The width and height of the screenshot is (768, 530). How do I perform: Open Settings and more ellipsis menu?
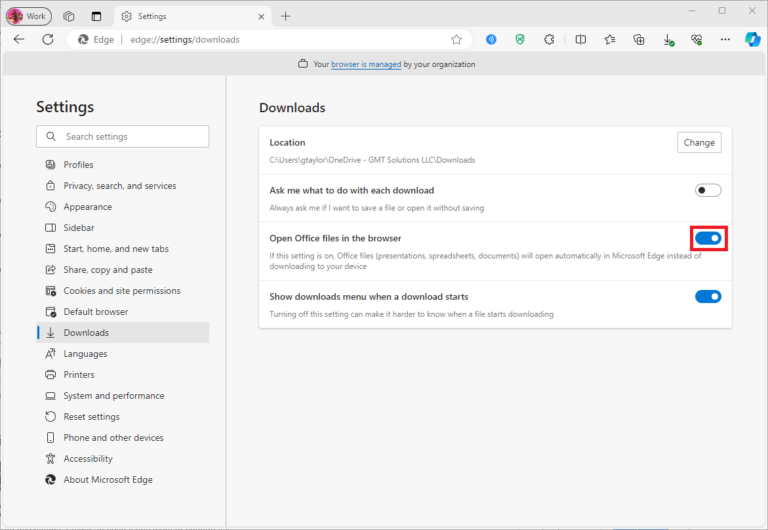[x=725, y=40]
